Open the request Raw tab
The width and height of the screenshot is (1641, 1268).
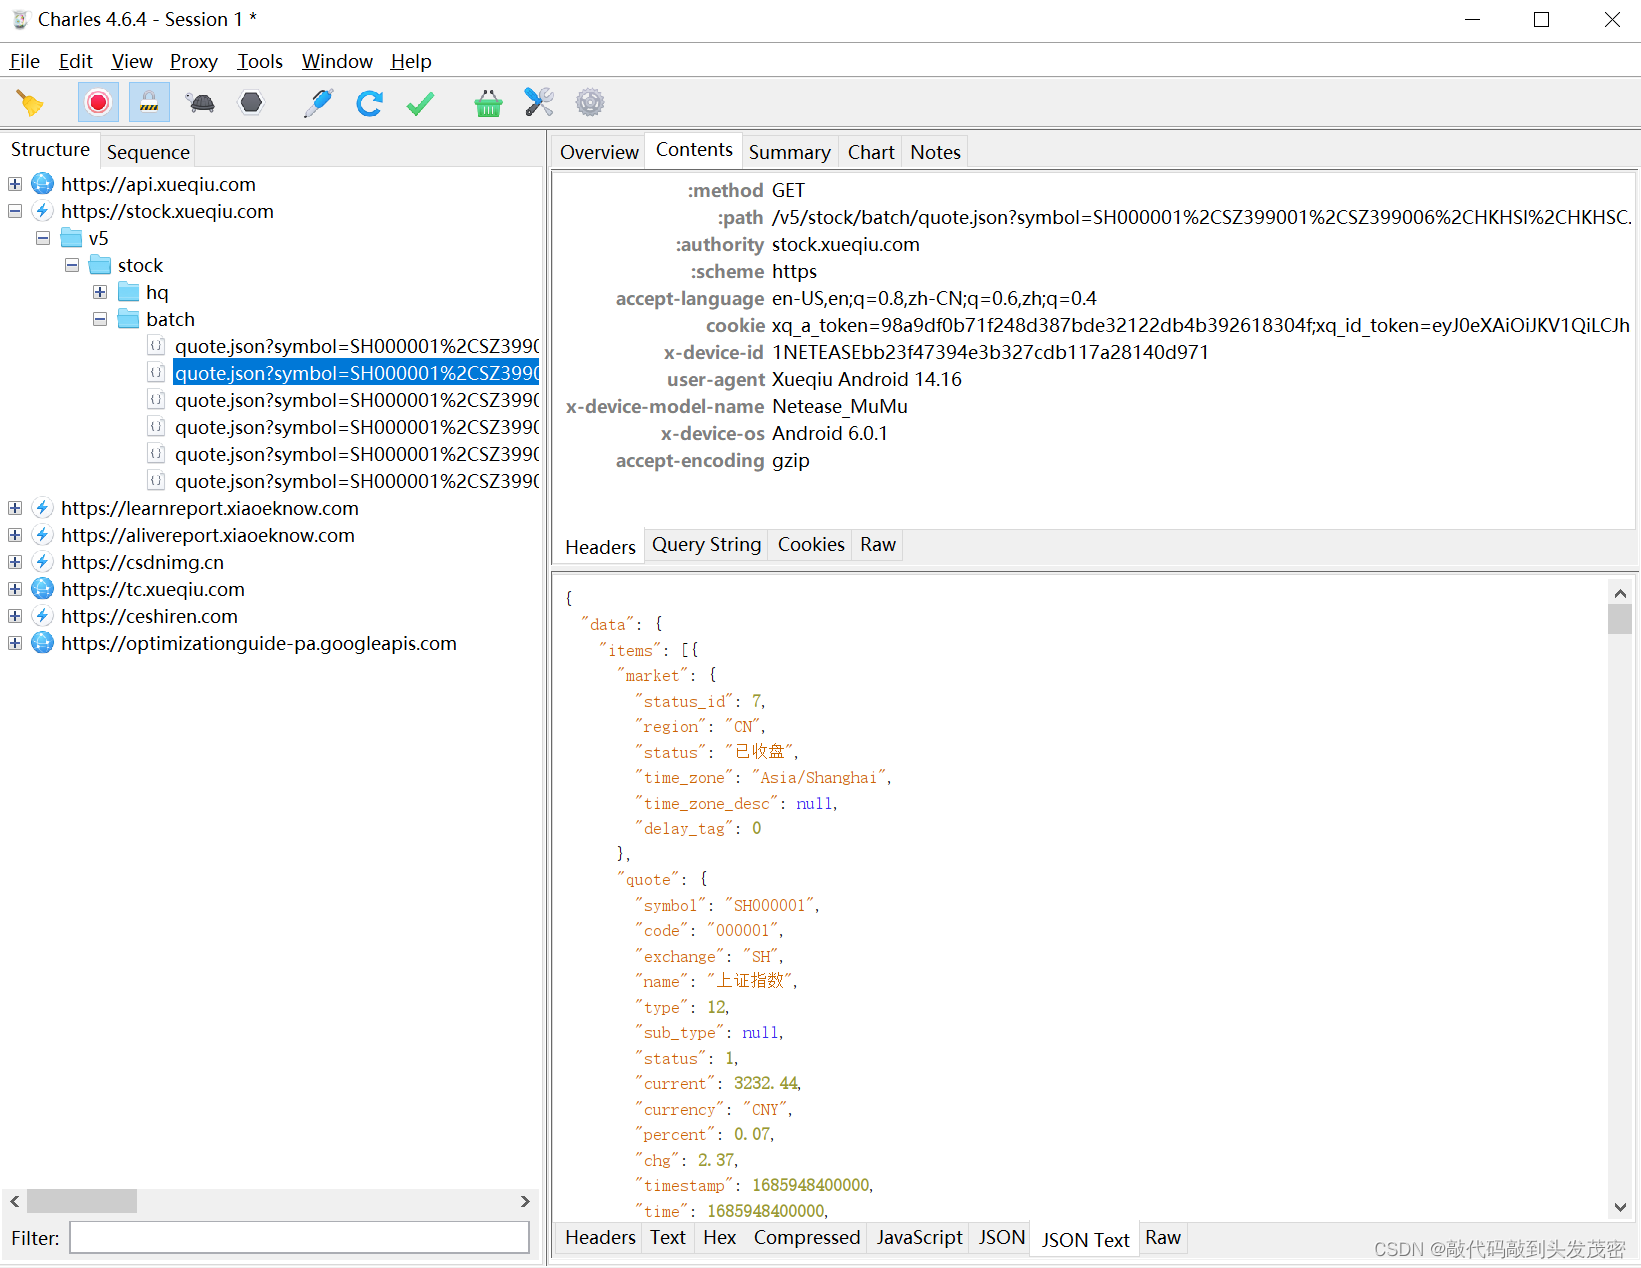tap(878, 545)
